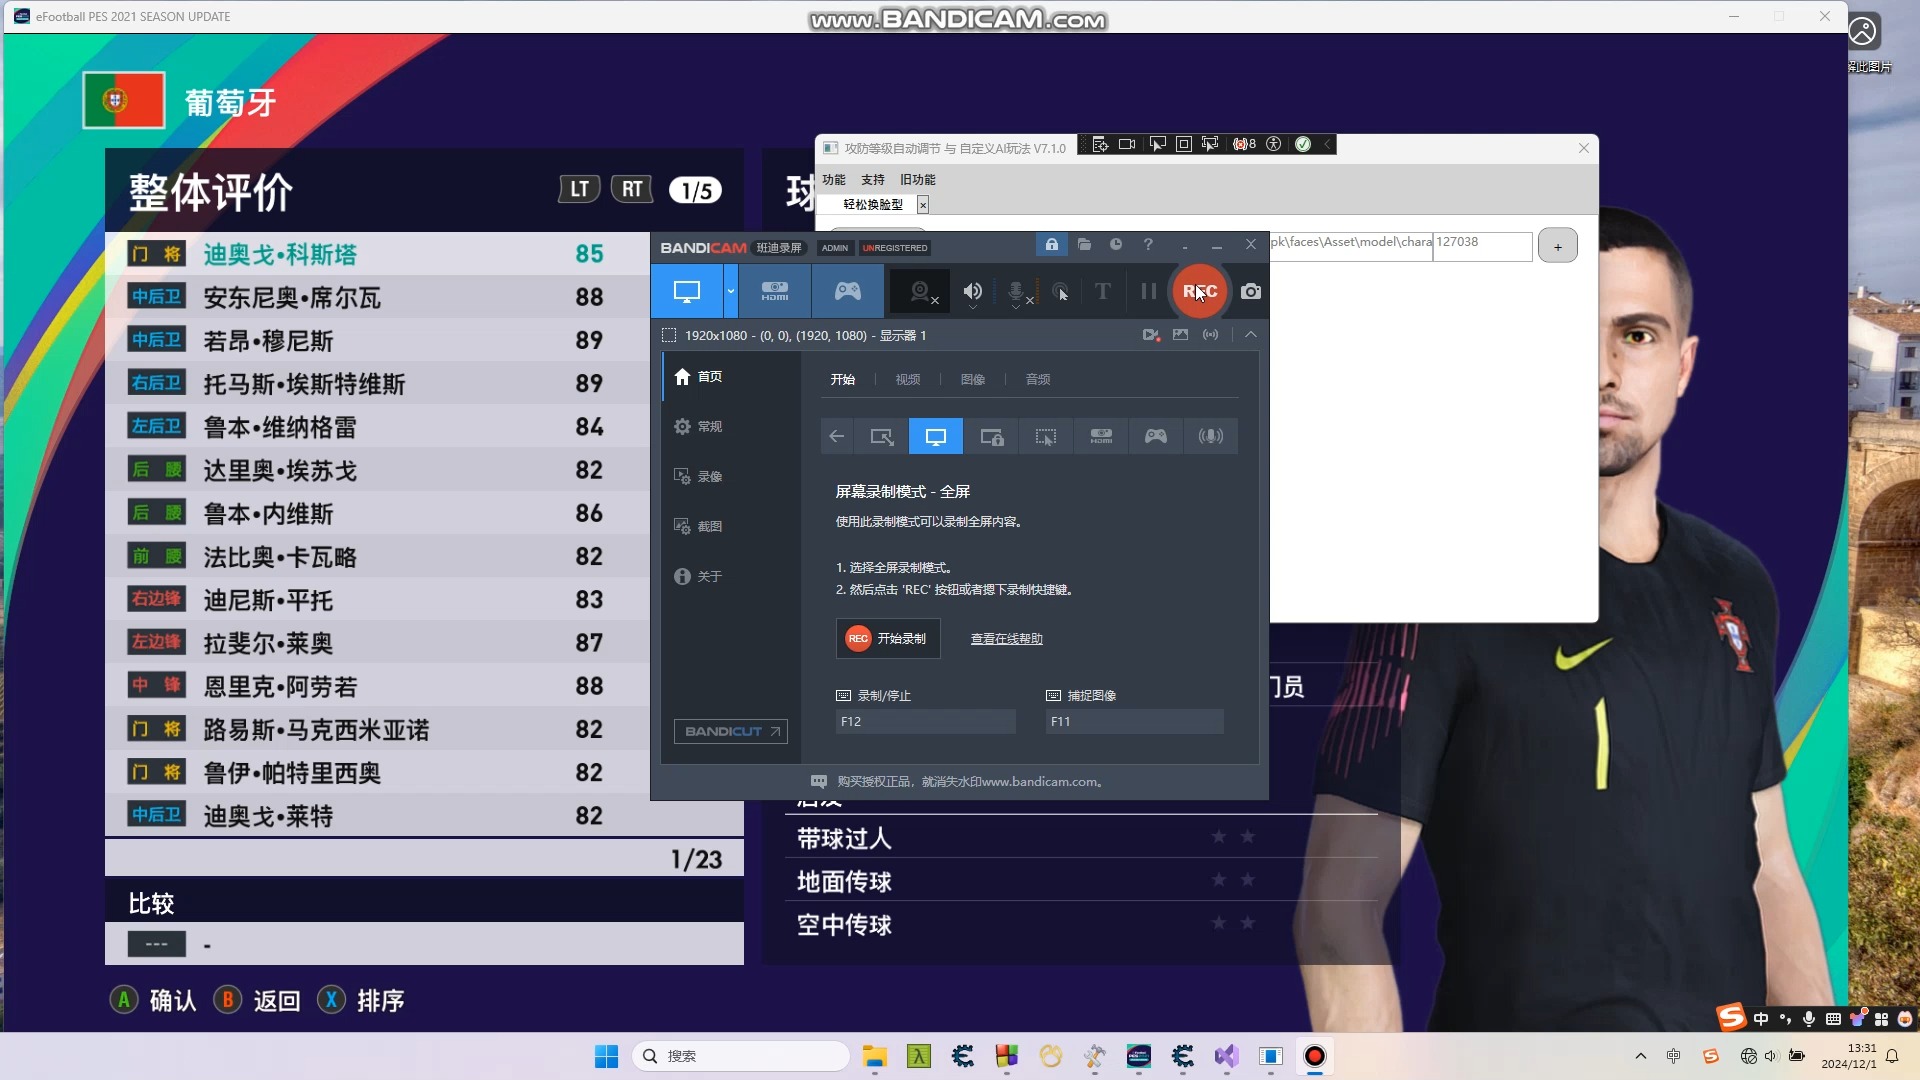Open the text overlay tool (T icon)

point(1101,291)
